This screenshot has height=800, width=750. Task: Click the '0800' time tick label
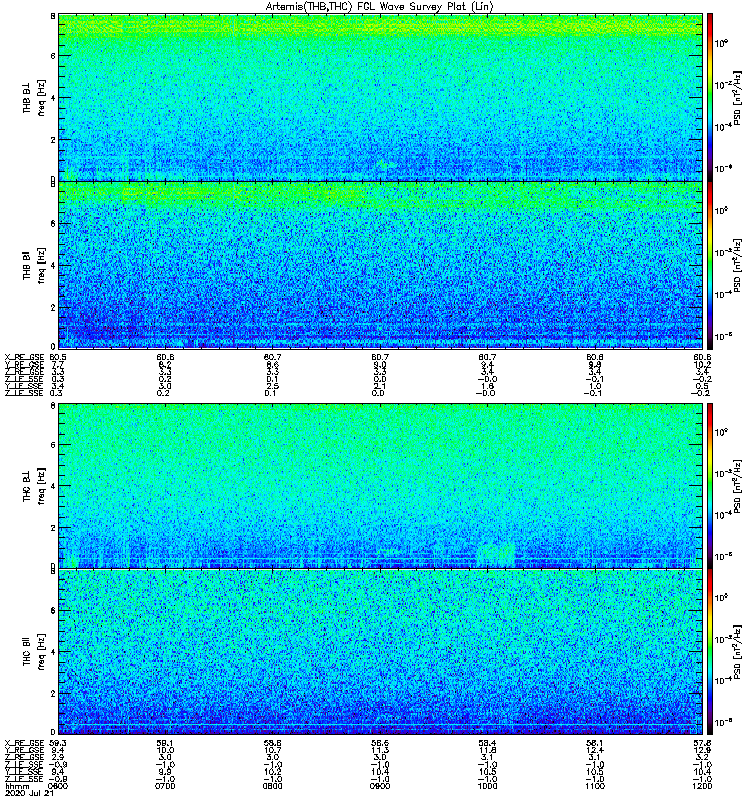(x=272, y=786)
